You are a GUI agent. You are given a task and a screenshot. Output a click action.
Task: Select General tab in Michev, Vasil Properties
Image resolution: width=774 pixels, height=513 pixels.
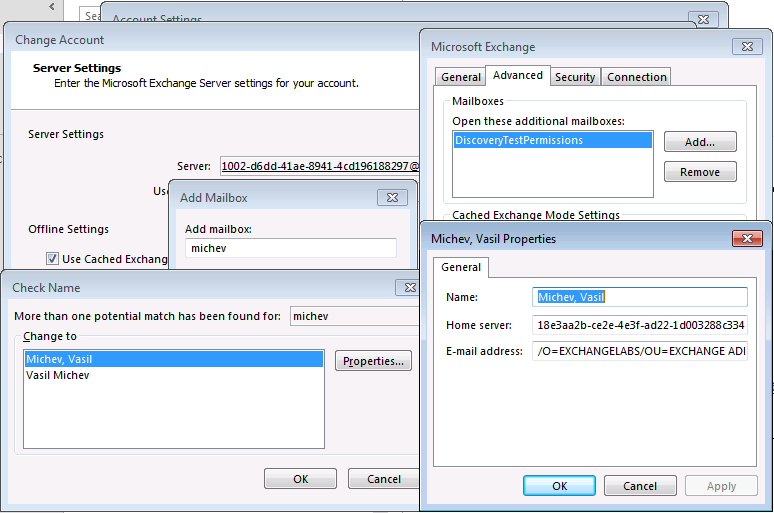click(x=461, y=267)
